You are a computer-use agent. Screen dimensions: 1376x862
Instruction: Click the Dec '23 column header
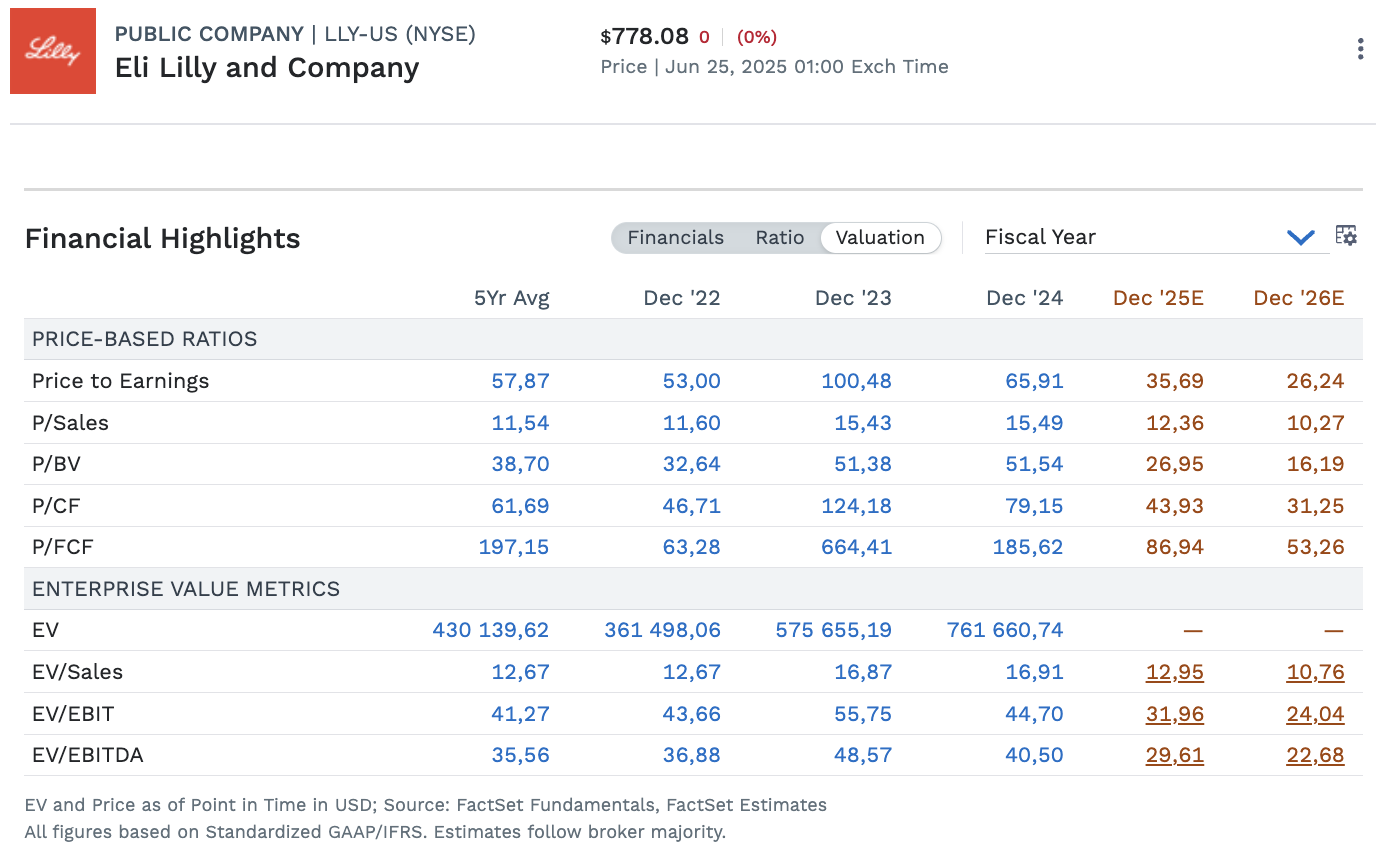[853, 298]
